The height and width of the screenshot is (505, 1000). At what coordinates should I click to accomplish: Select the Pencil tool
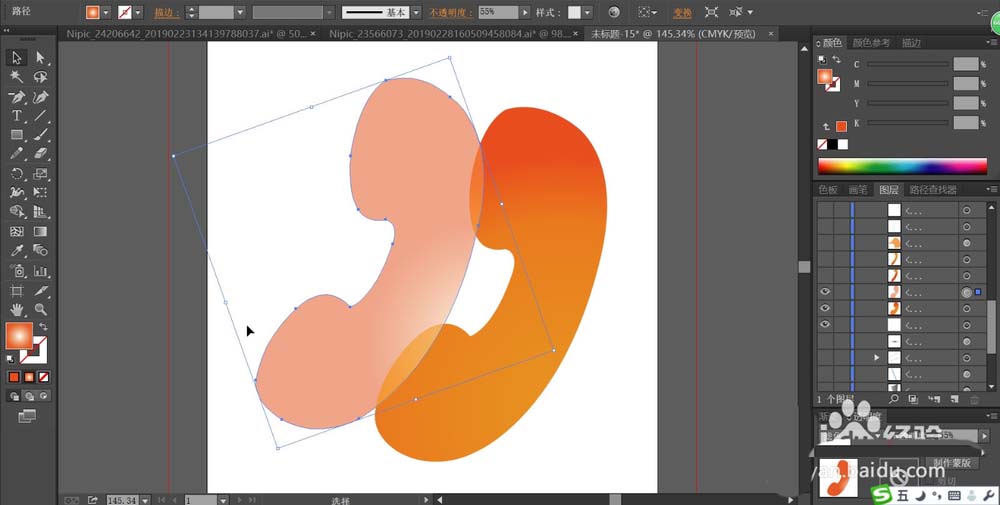point(17,154)
